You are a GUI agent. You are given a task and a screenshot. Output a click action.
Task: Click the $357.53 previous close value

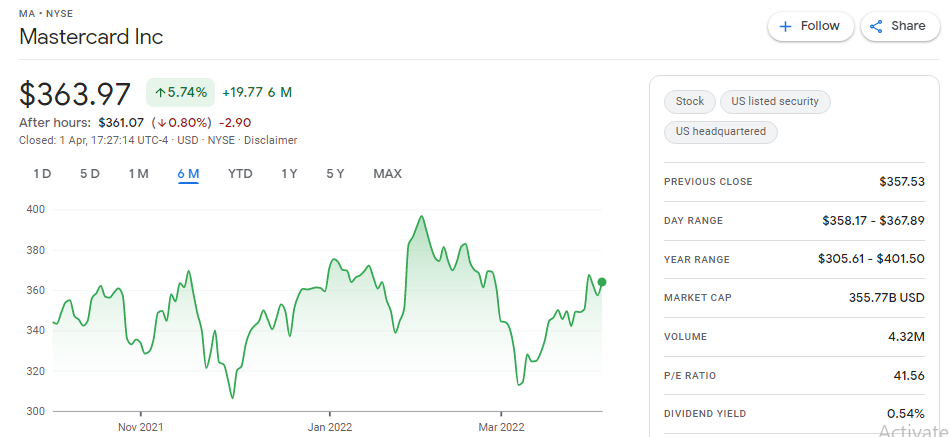pos(902,182)
